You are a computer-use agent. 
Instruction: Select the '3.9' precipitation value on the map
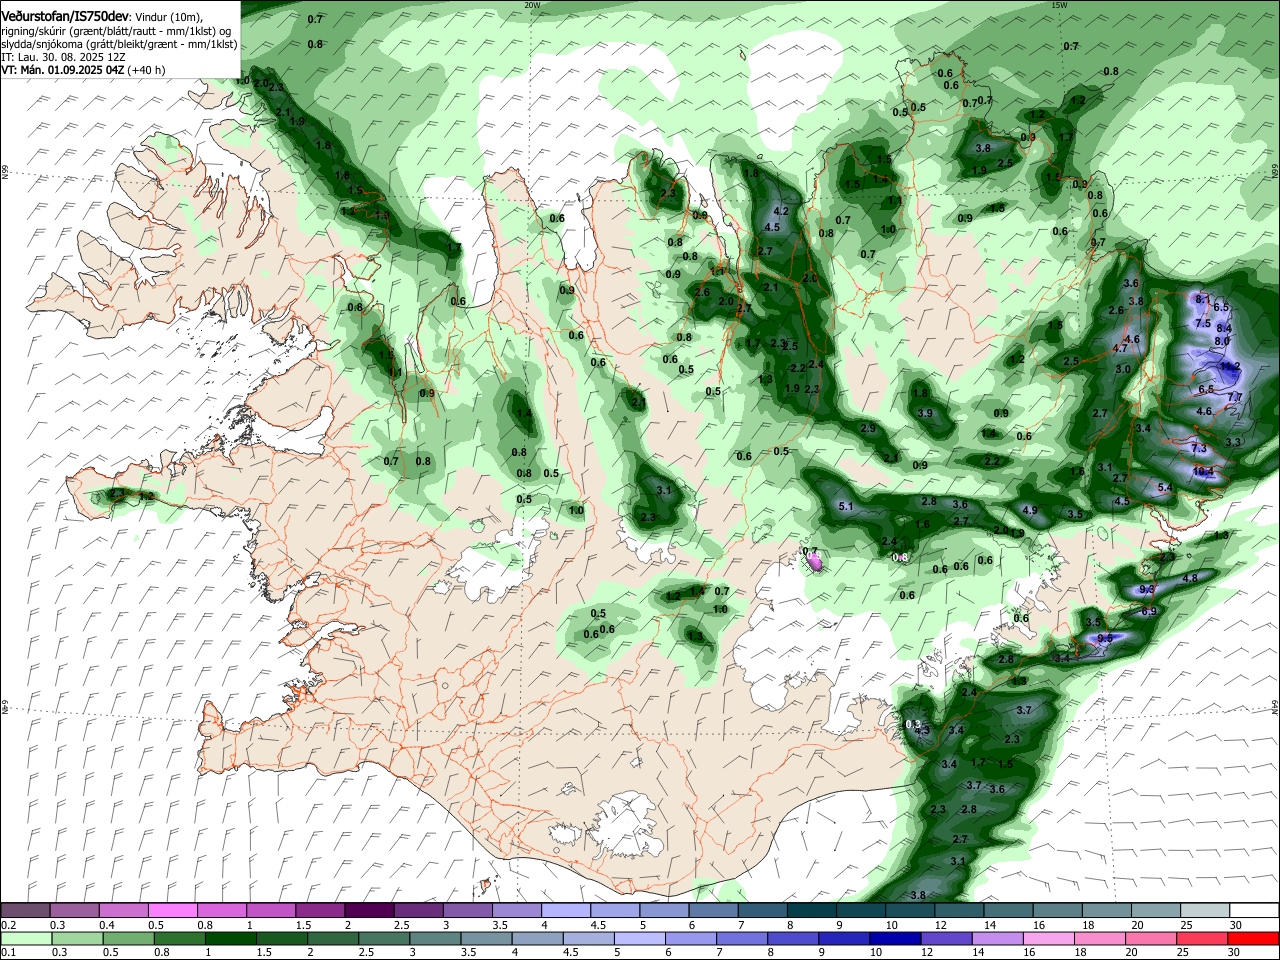coord(925,414)
